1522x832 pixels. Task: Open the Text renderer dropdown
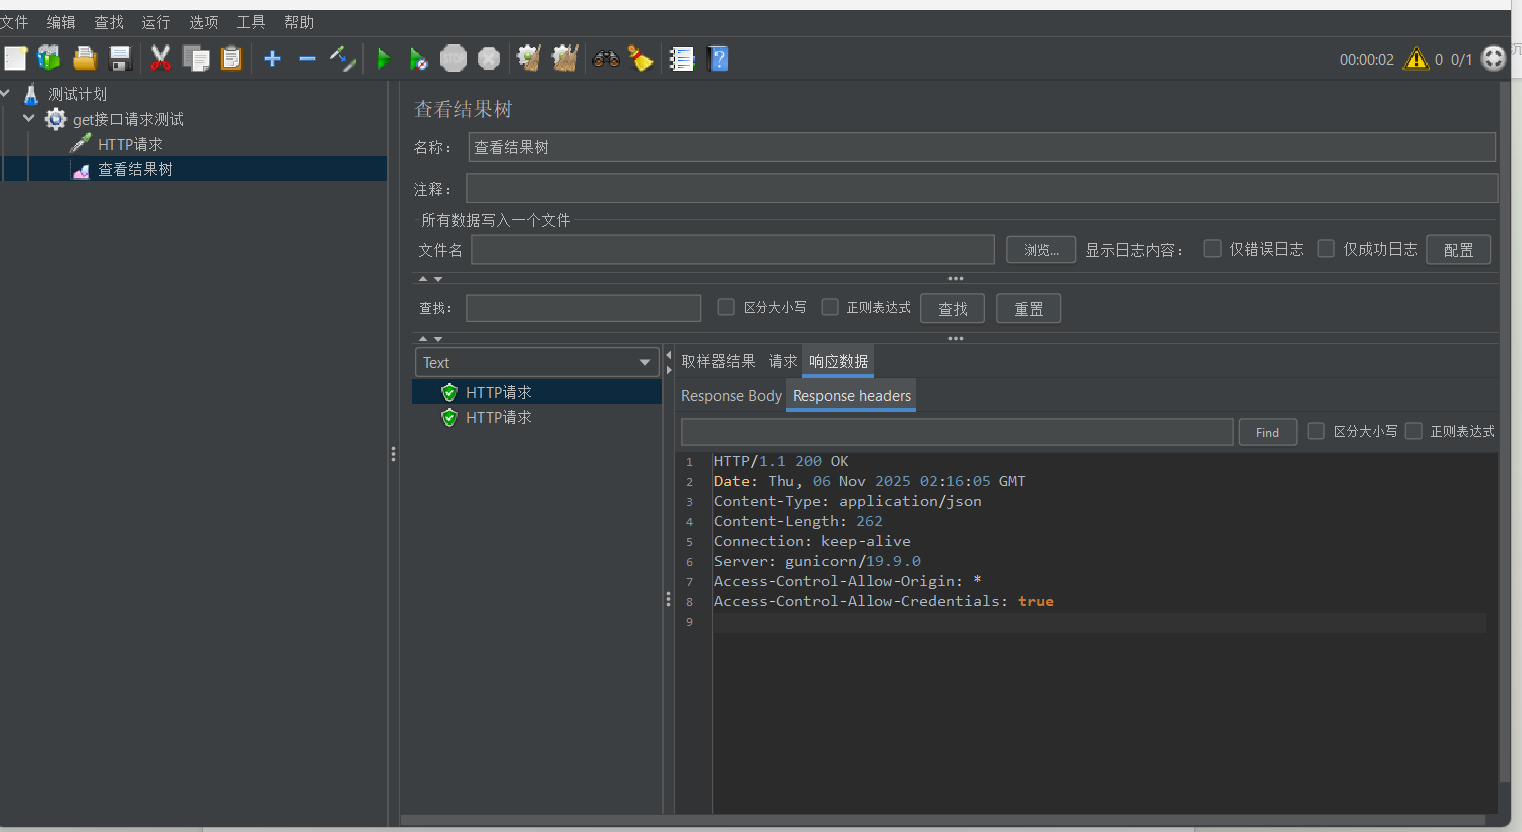click(537, 362)
